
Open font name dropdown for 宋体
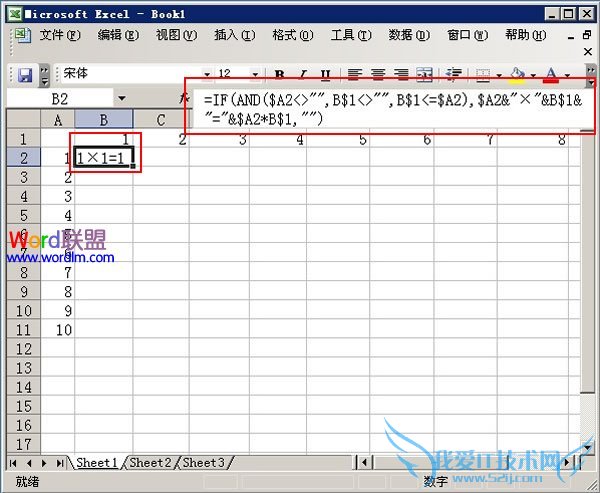tap(207, 74)
